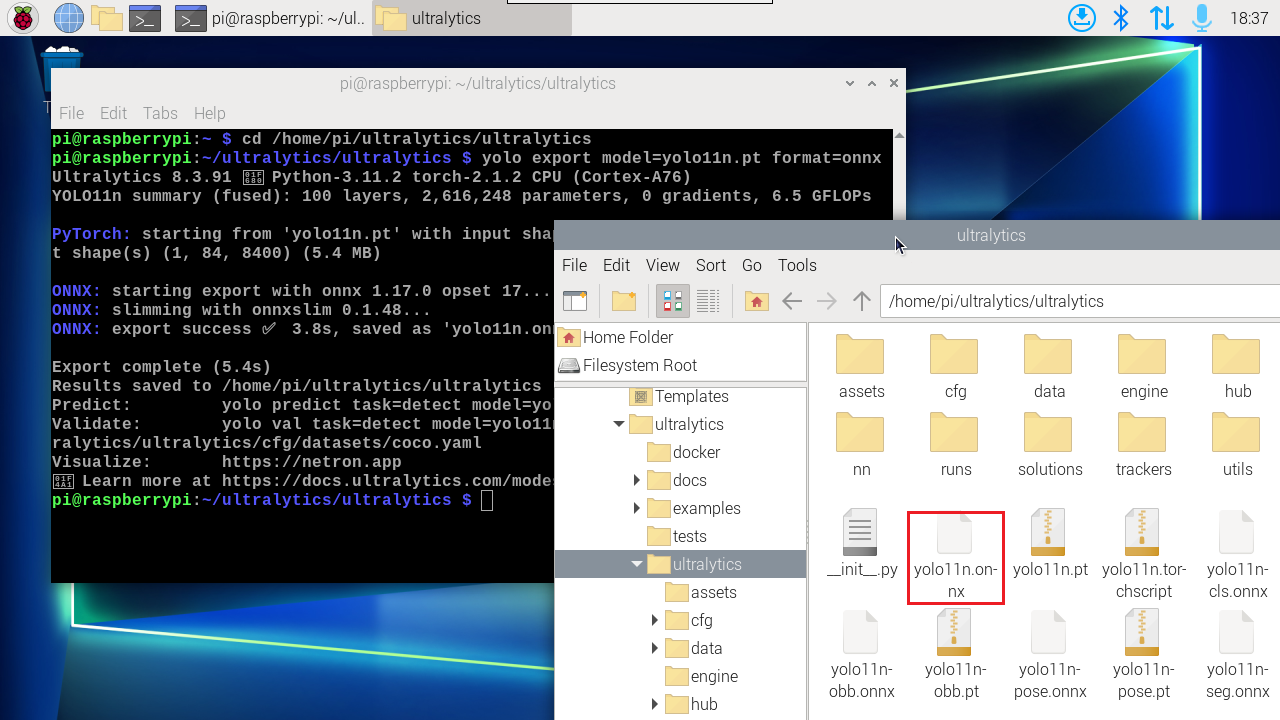Launch the web browser from the taskbar

[x=68, y=18]
